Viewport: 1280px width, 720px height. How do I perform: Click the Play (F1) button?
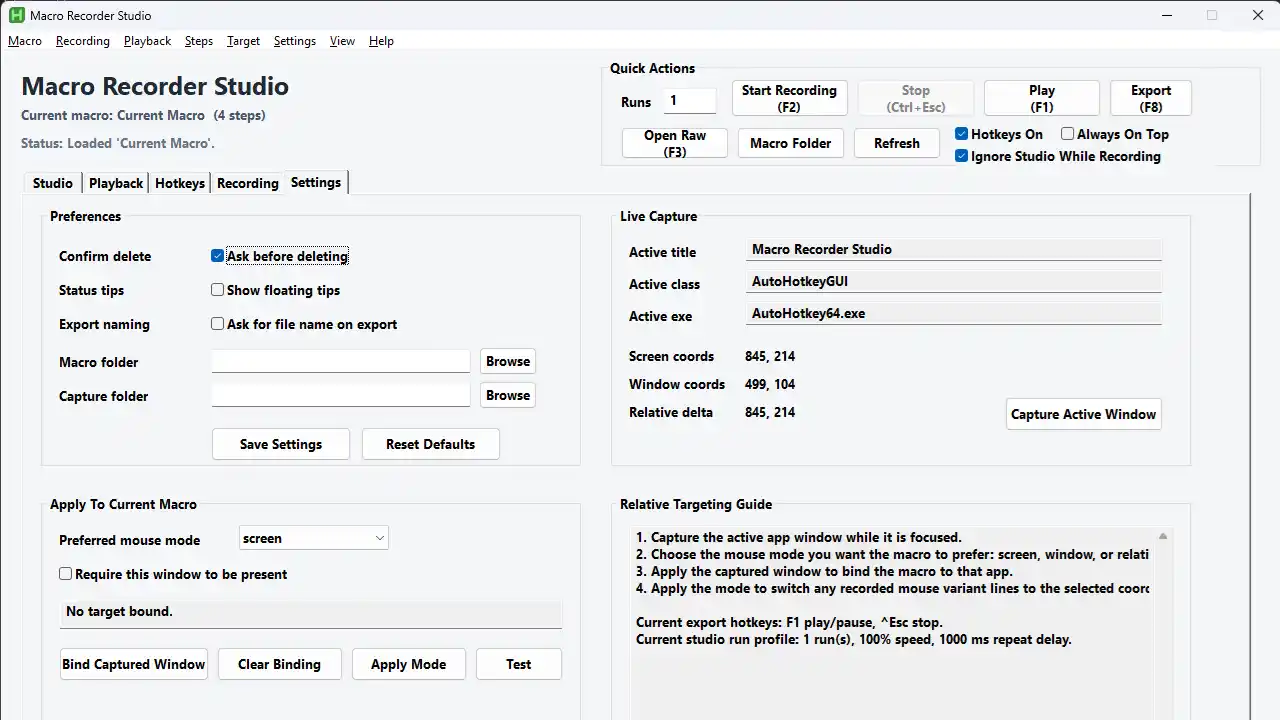[1042, 98]
